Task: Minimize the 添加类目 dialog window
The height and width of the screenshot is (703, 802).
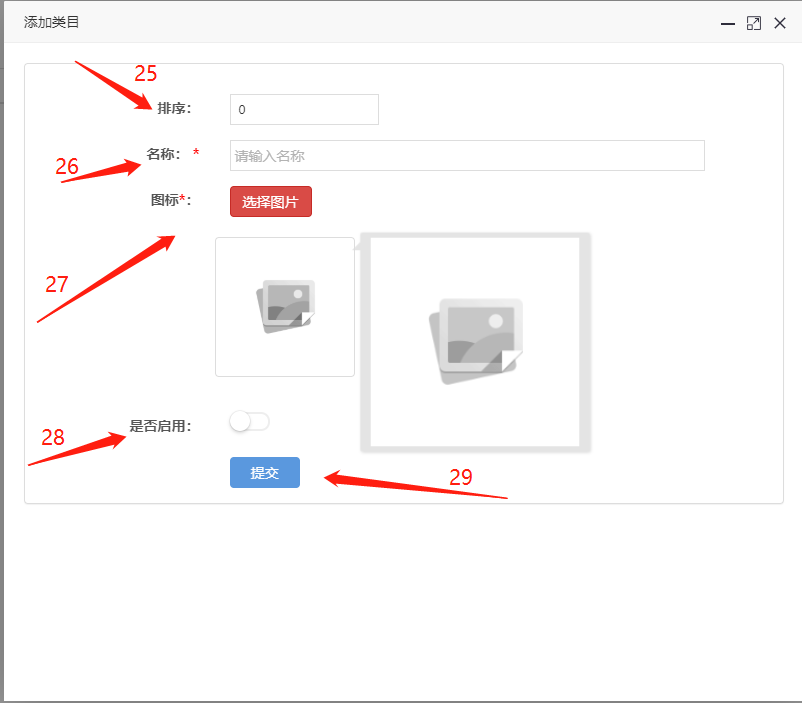Action: tap(728, 23)
